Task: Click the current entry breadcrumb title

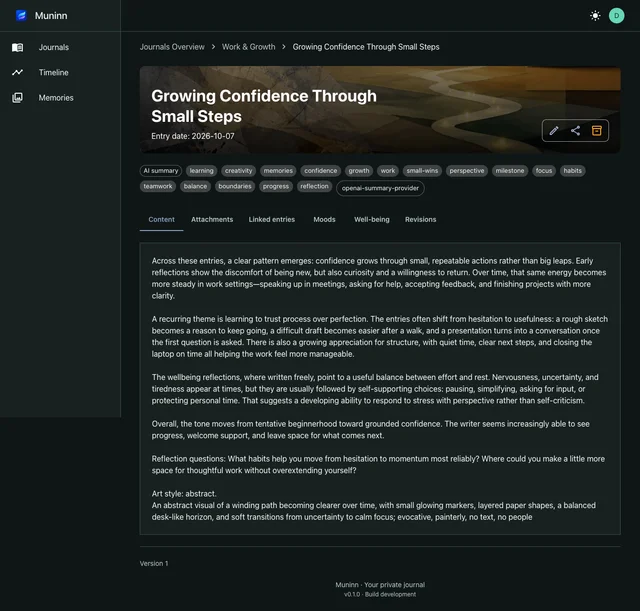Action: 366,47
